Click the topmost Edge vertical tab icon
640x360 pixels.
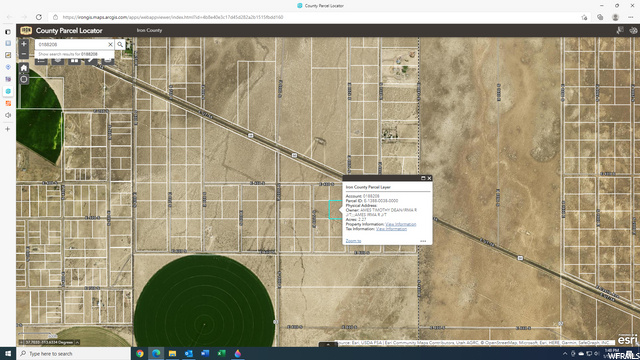point(8,31)
